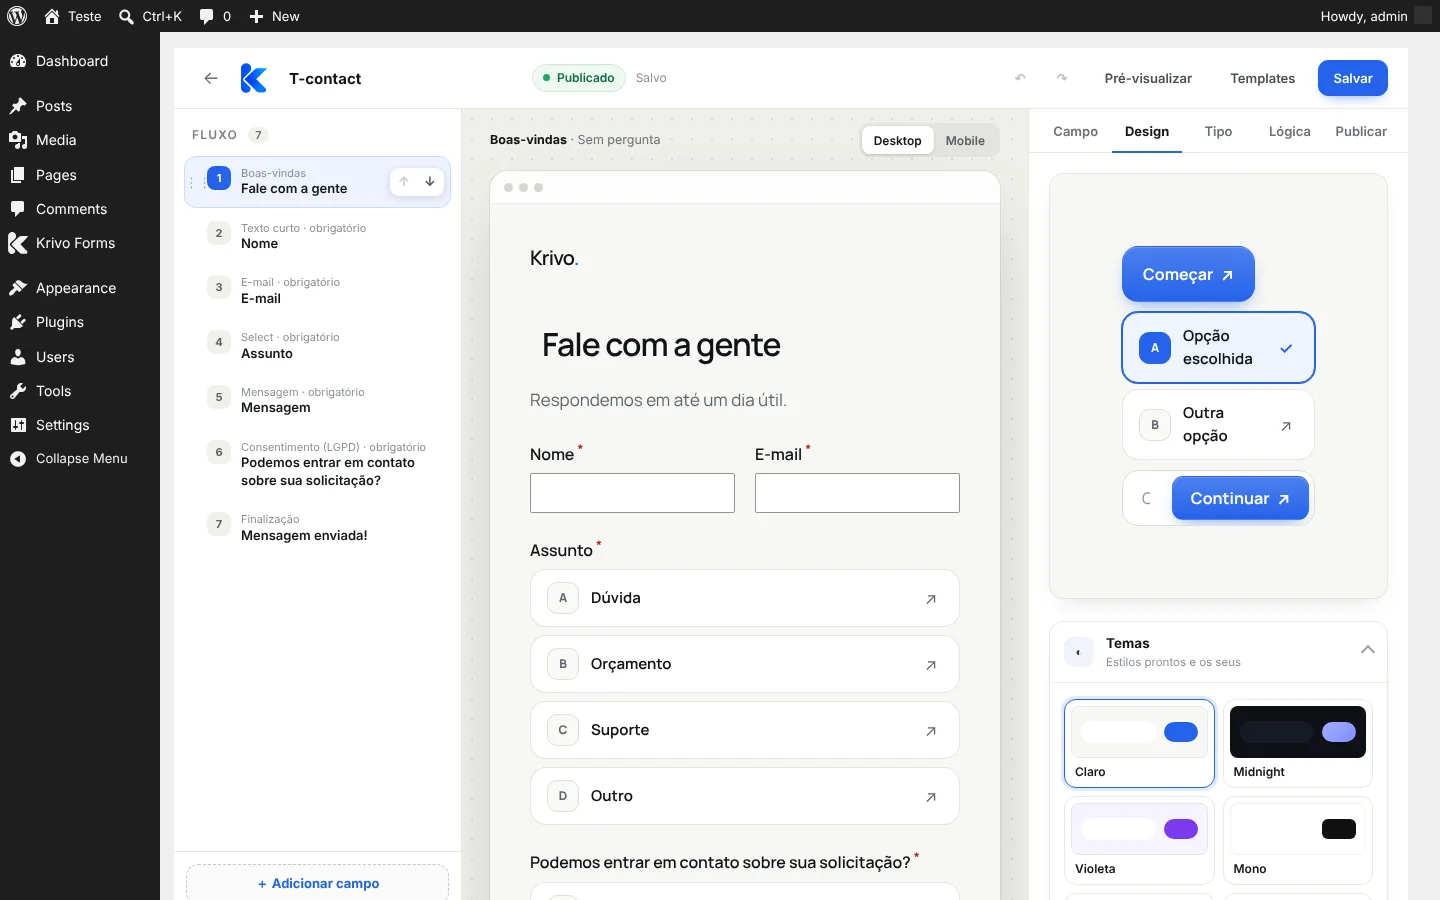Move Boas-vindas step up

(404, 181)
